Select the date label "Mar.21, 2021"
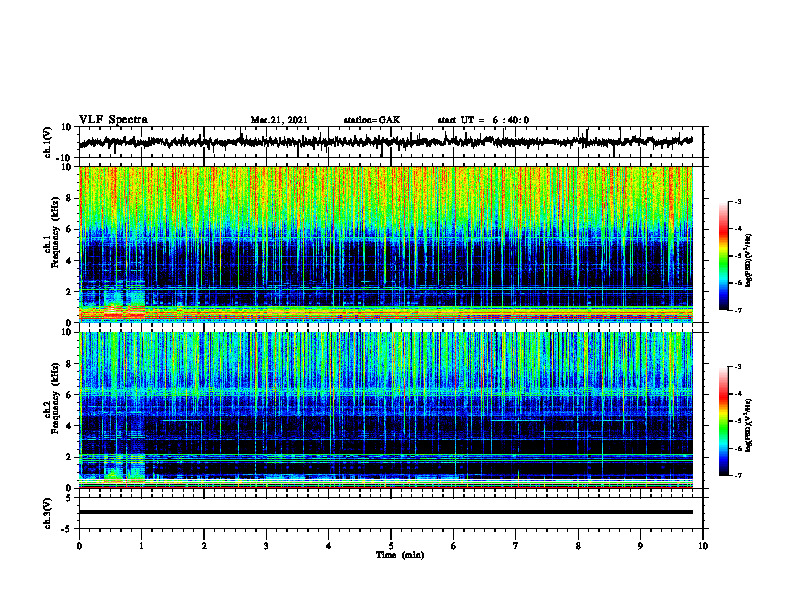Image resolution: width=792 pixels, height=612 pixels. [279, 120]
